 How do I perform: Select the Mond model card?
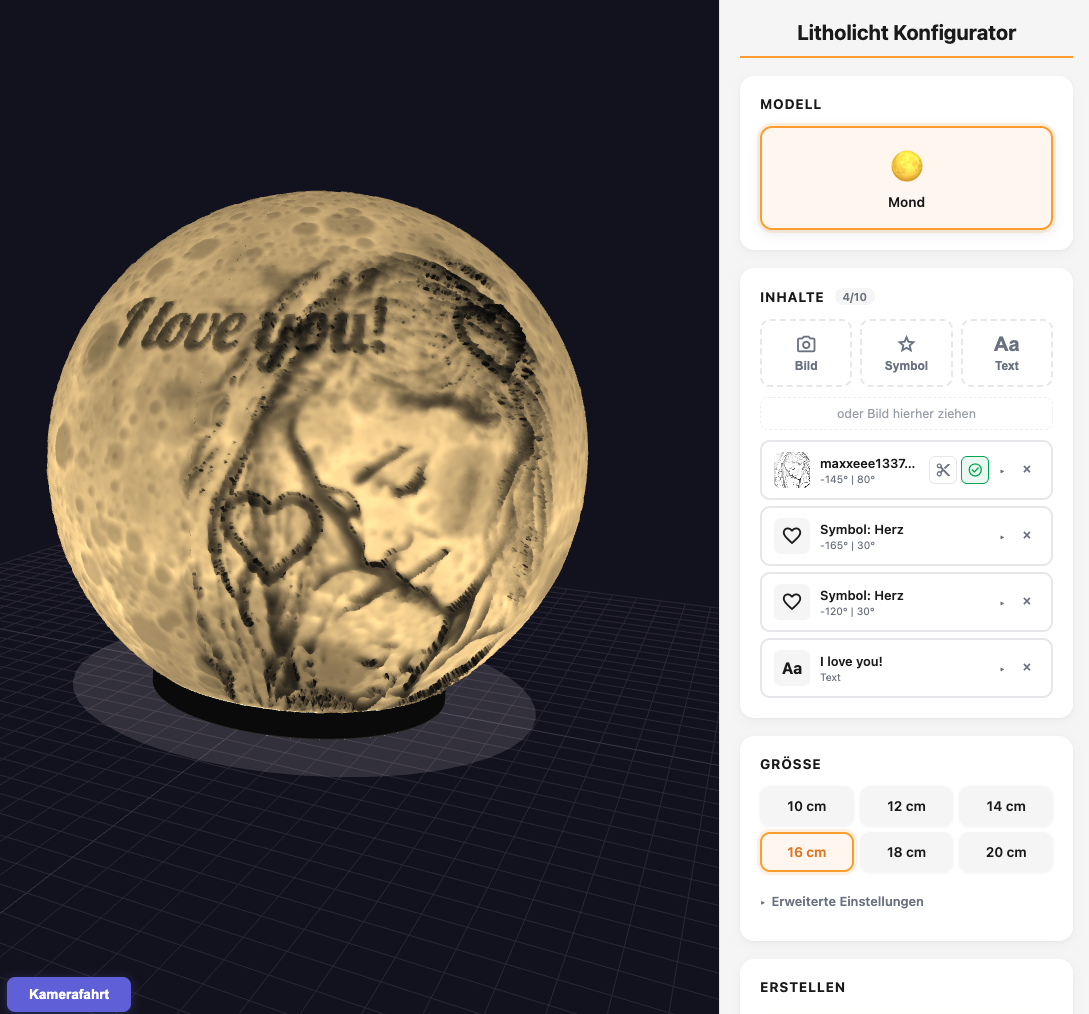pyautogui.click(x=906, y=178)
